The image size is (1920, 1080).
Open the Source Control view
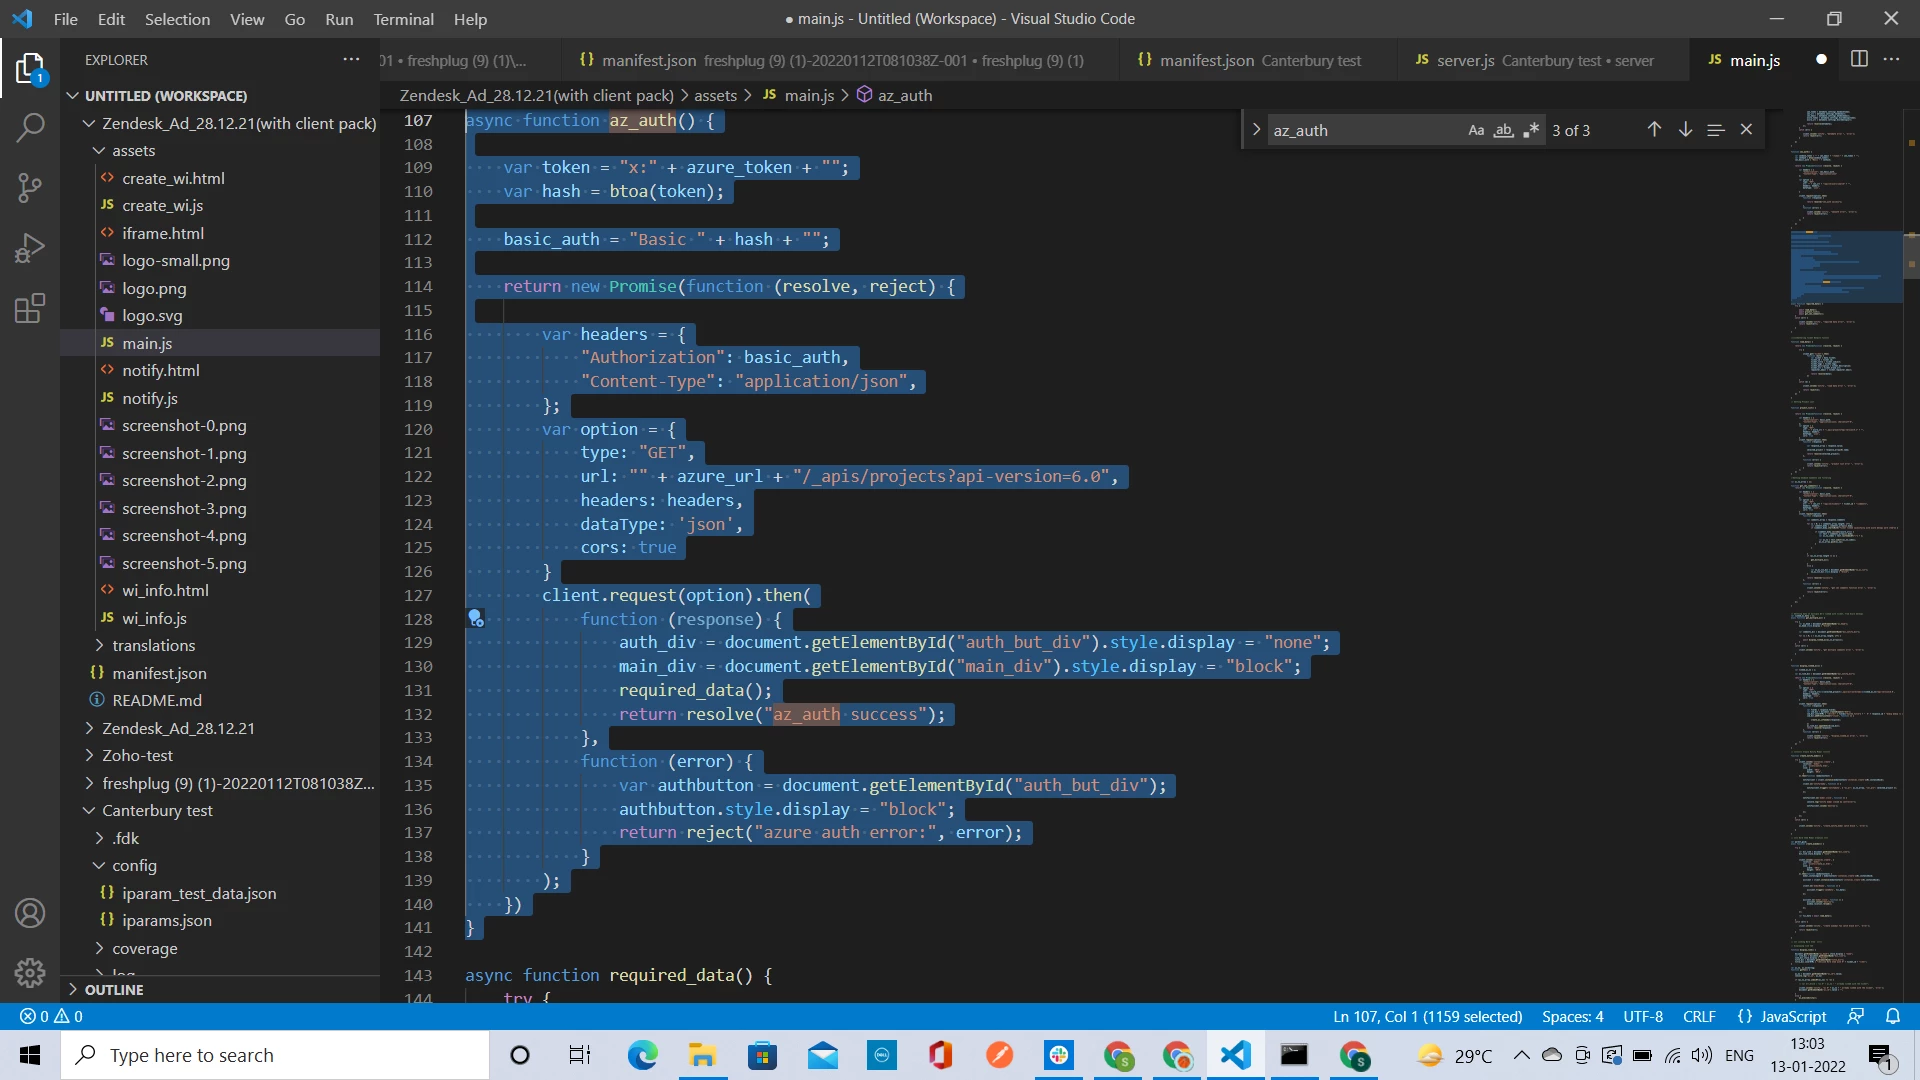[x=30, y=188]
